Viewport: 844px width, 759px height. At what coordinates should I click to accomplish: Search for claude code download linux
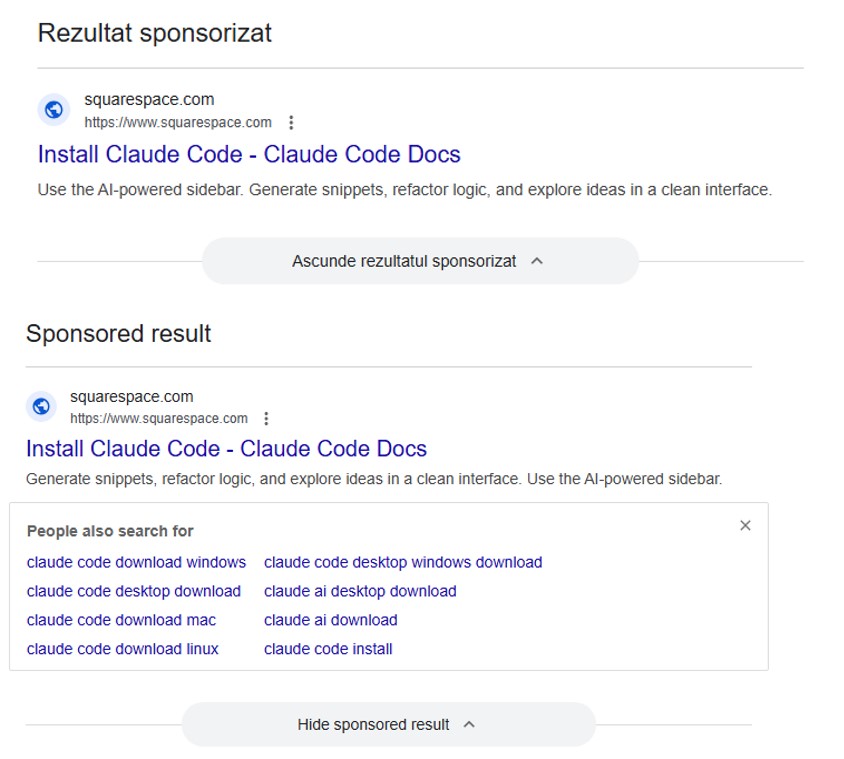[x=122, y=648]
